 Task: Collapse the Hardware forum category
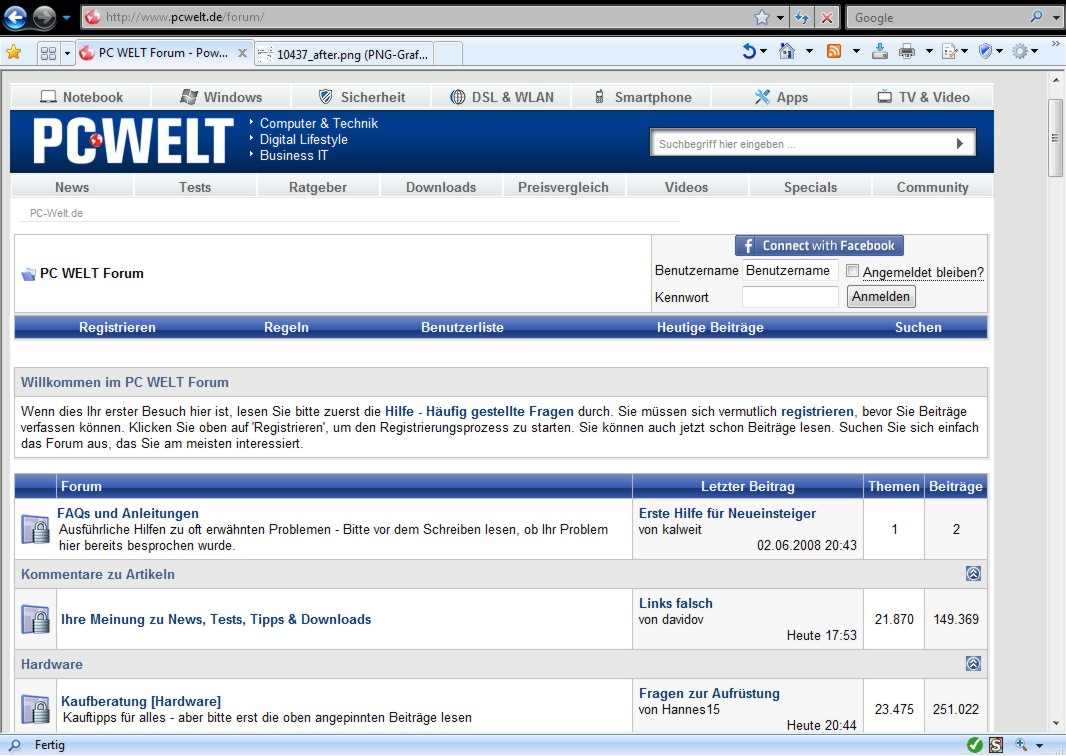[974, 663]
